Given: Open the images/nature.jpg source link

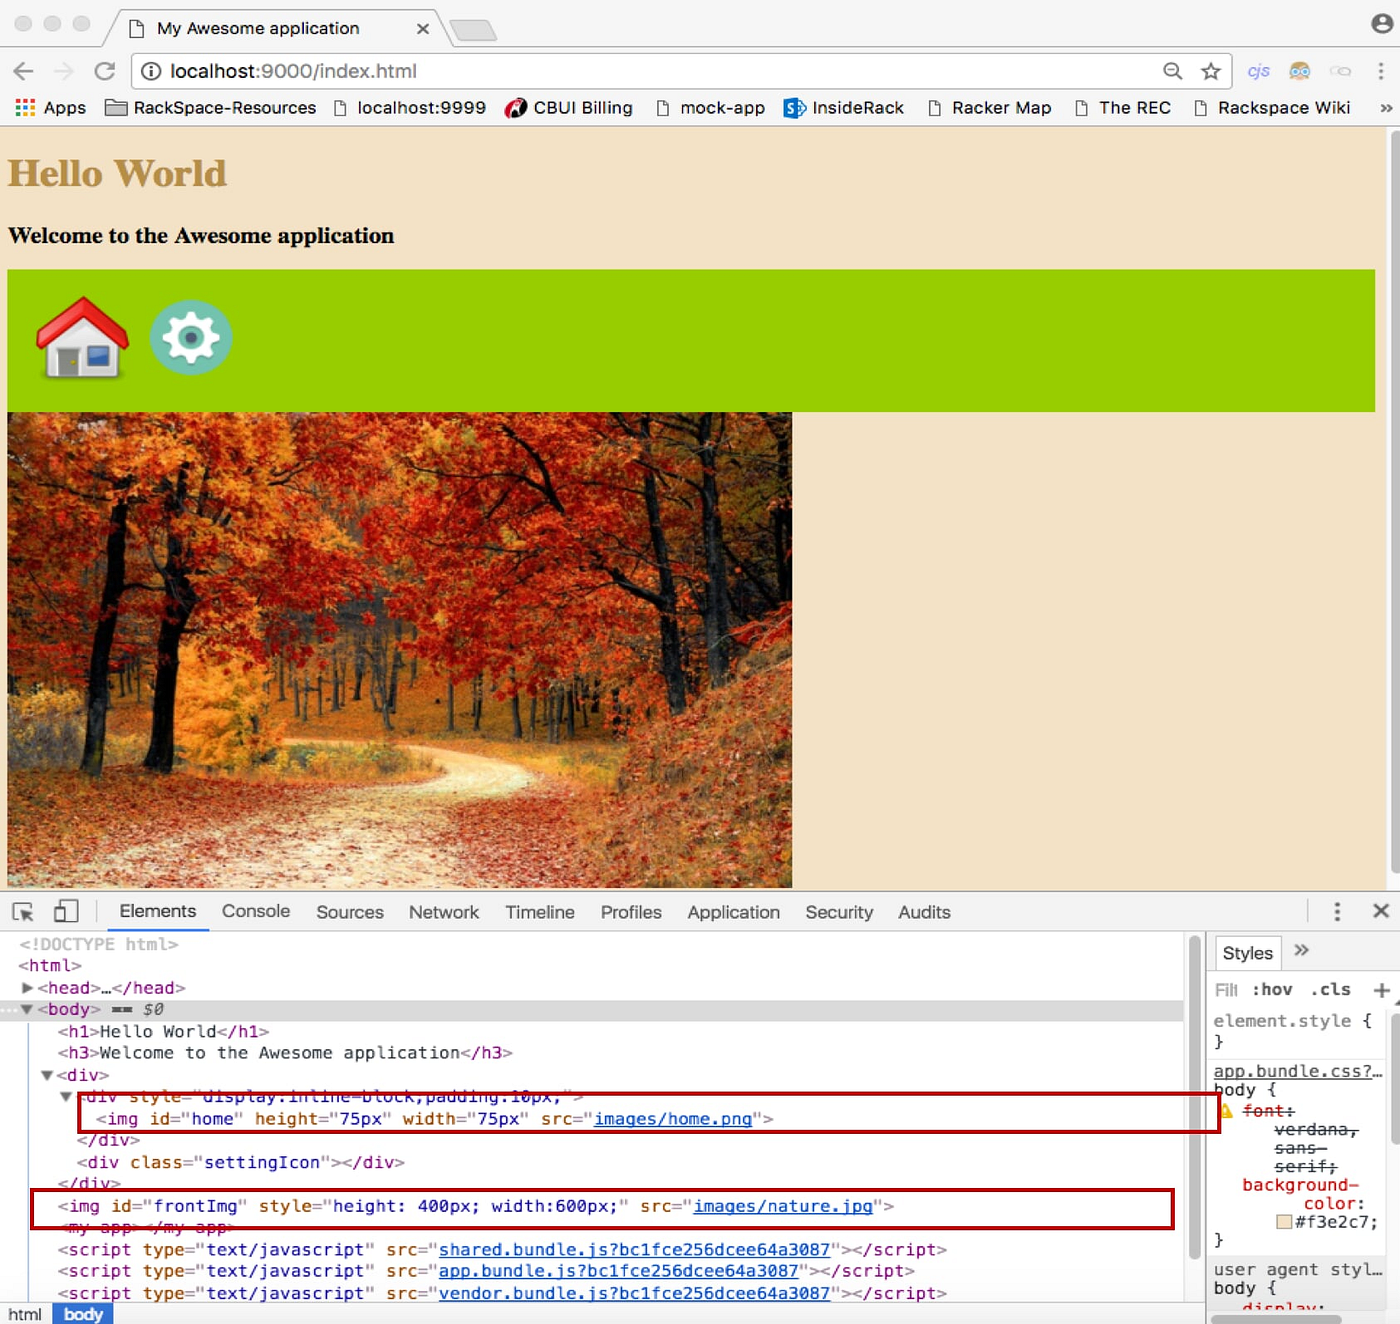Looking at the screenshot, I should click(783, 1206).
